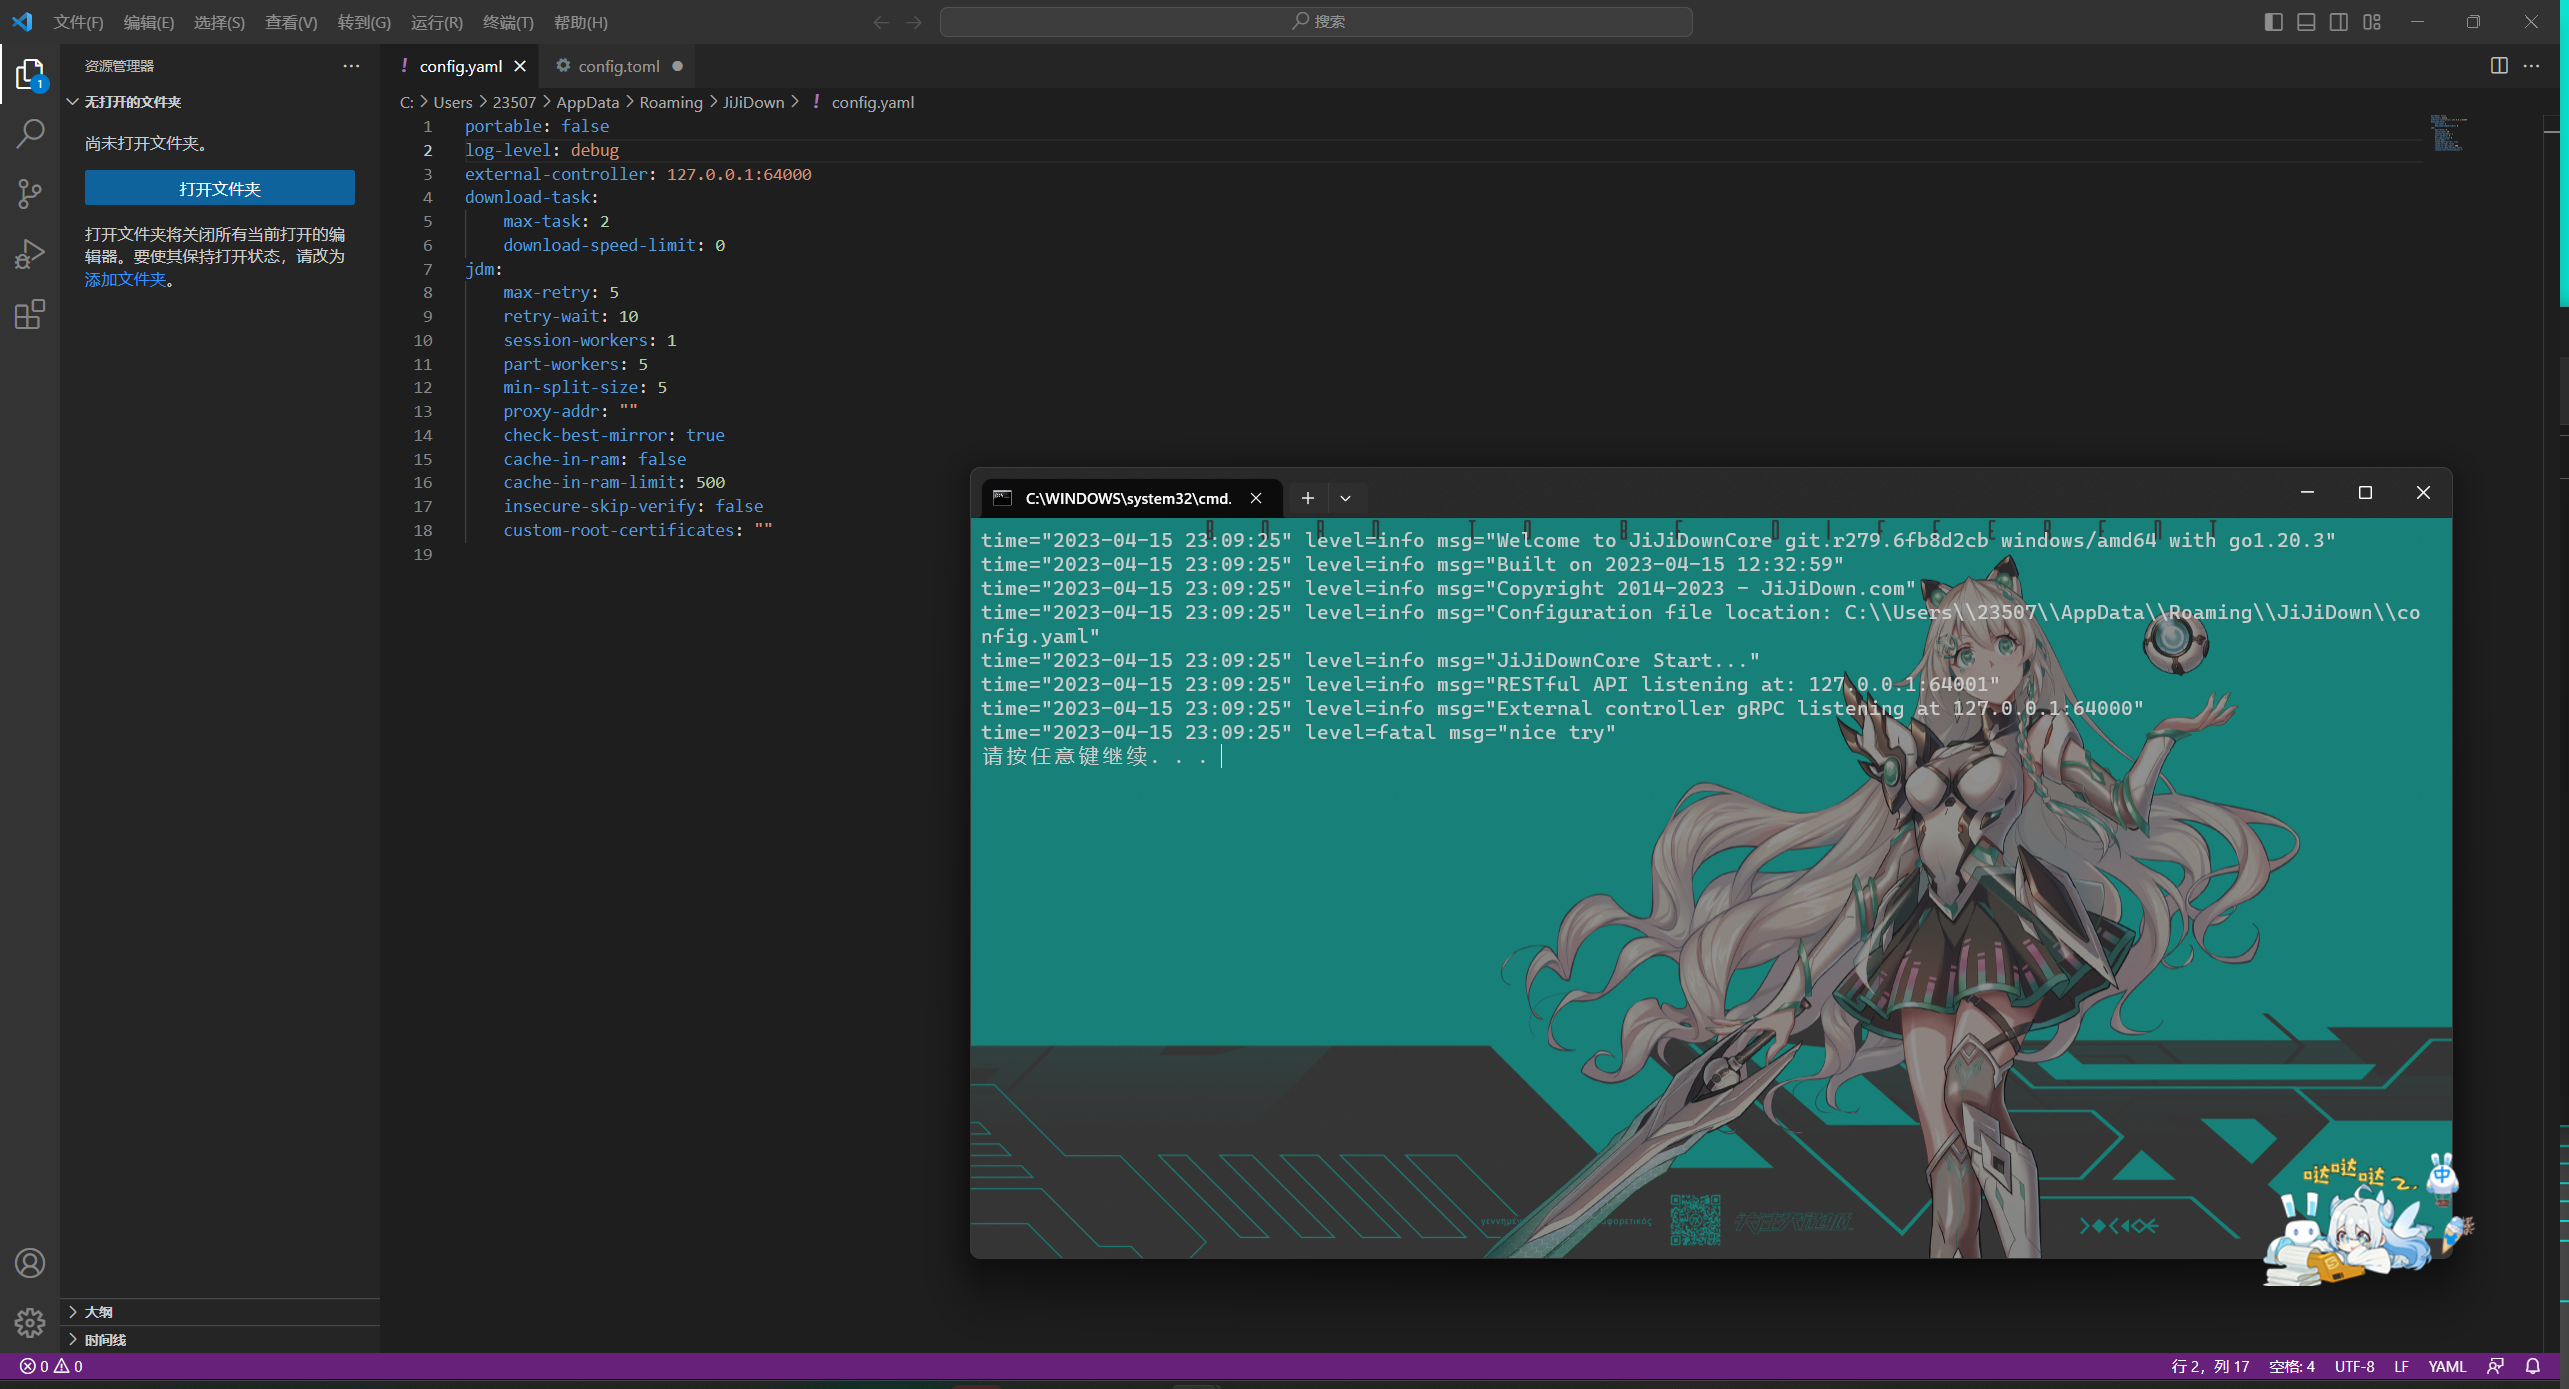Click the JiJiDown breadcrumb segment

click(x=754, y=102)
